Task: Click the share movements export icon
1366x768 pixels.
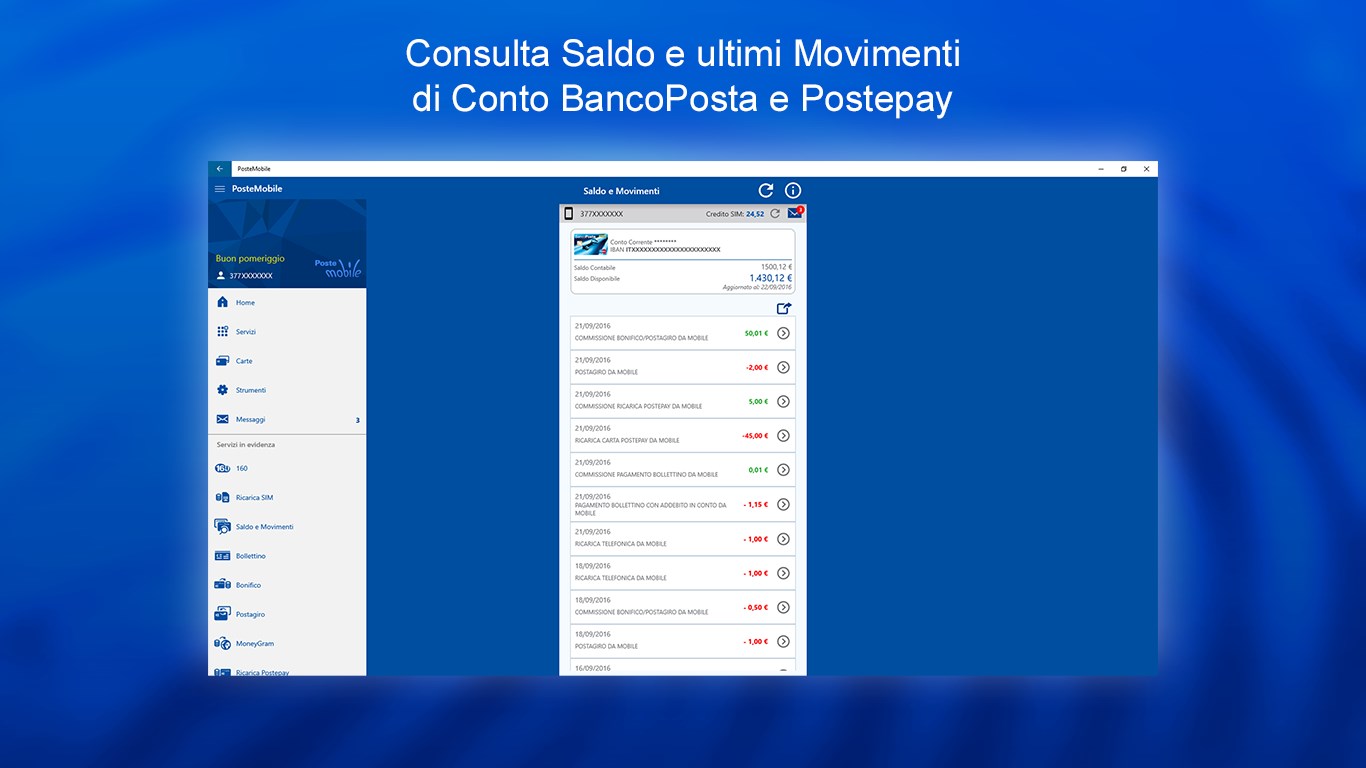Action: pos(786,308)
